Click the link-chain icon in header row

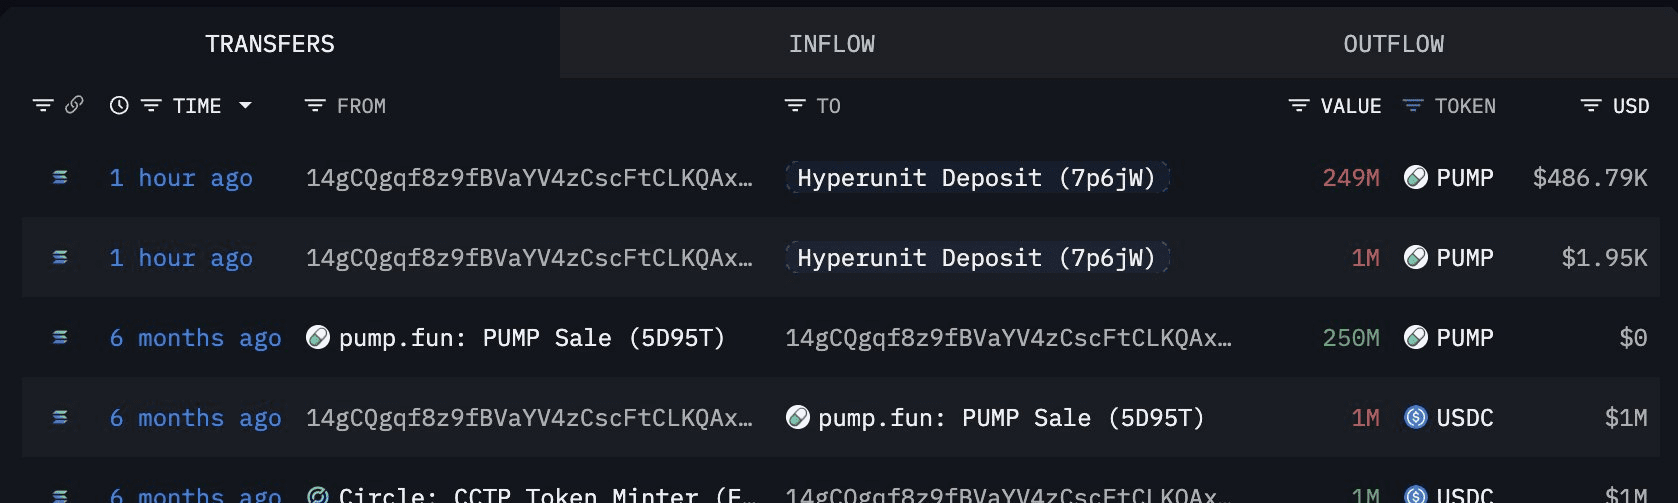pos(74,105)
